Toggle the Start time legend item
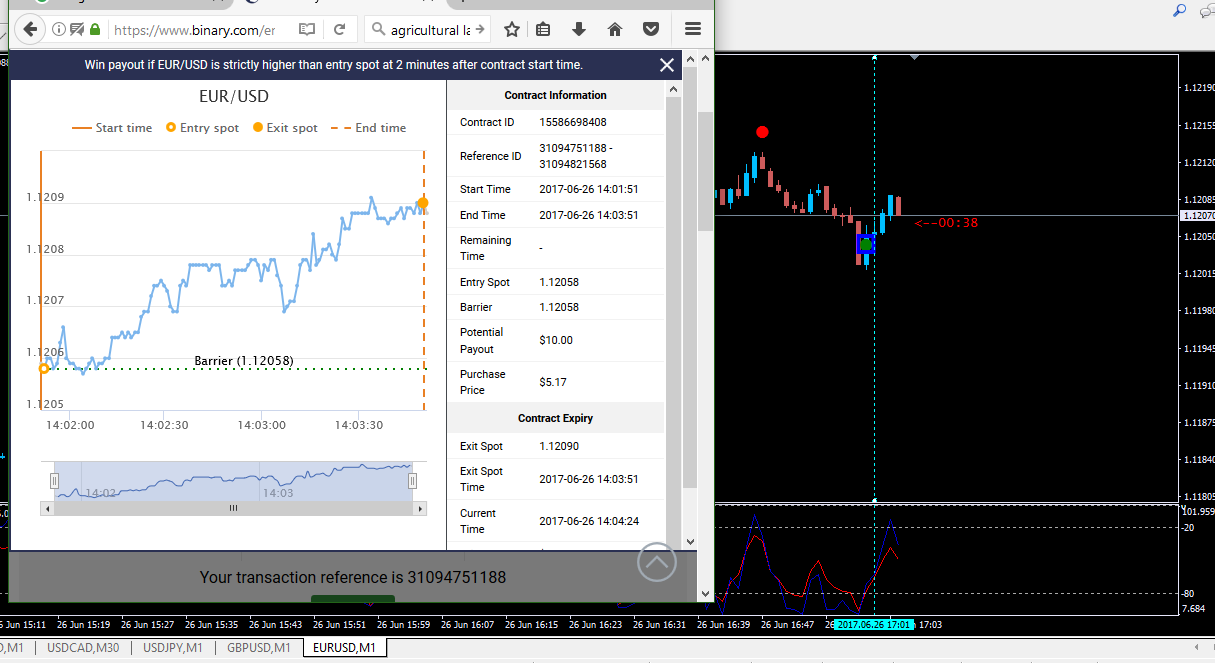The height and width of the screenshot is (663, 1215). (x=112, y=128)
